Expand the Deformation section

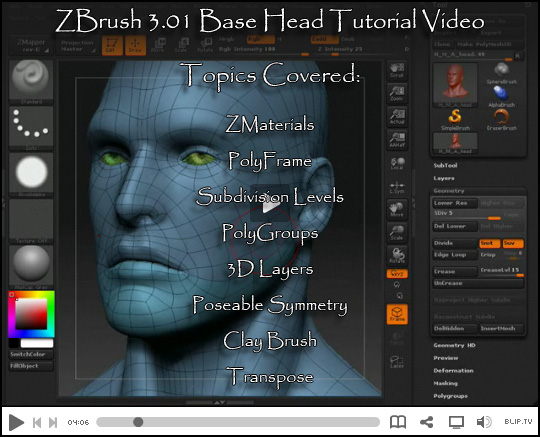pos(453,371)
